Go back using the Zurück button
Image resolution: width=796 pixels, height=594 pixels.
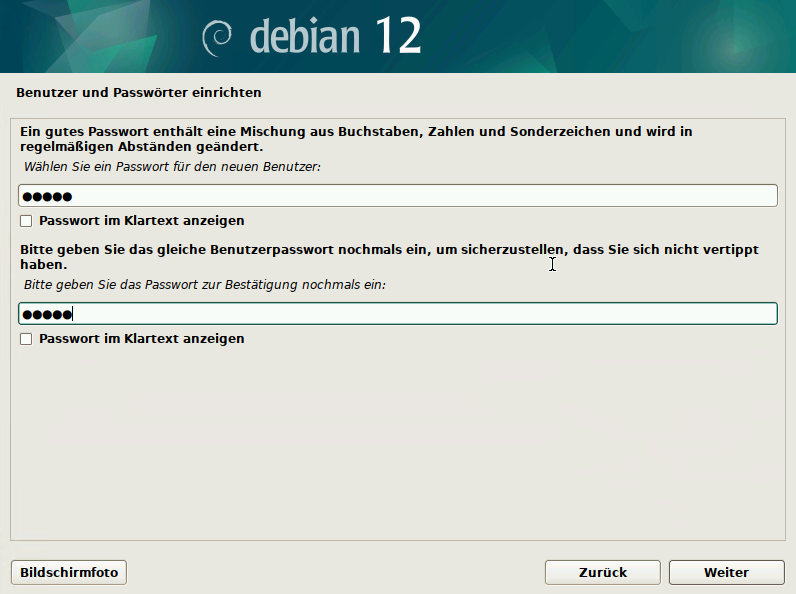pyautogui.click(x=603, y=573)
